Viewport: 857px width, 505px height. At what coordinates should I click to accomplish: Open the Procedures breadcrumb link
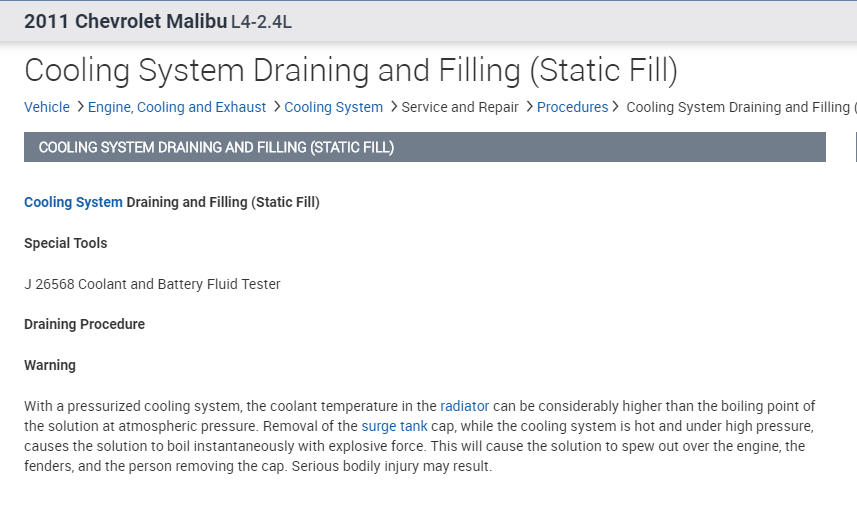click(x=572, y=107)
